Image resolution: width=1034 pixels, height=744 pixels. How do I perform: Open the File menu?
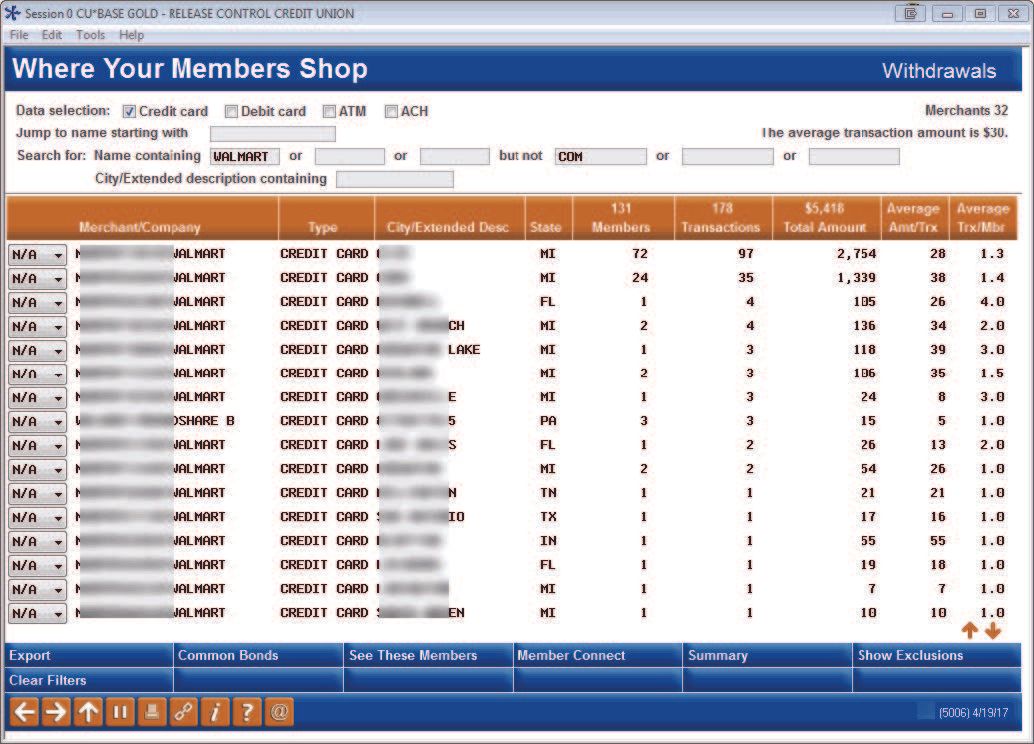click(x=19, y=35)
